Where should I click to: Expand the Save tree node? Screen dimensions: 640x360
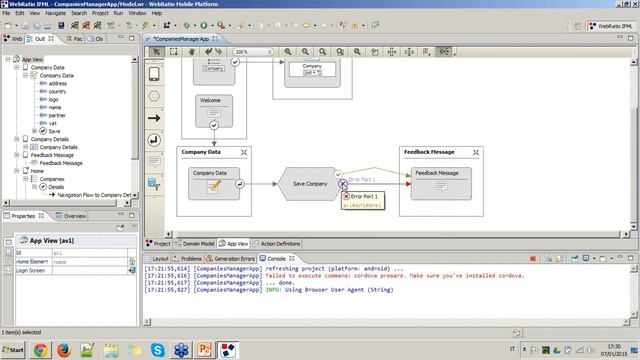pyautogui.click(x=35, y=131)
